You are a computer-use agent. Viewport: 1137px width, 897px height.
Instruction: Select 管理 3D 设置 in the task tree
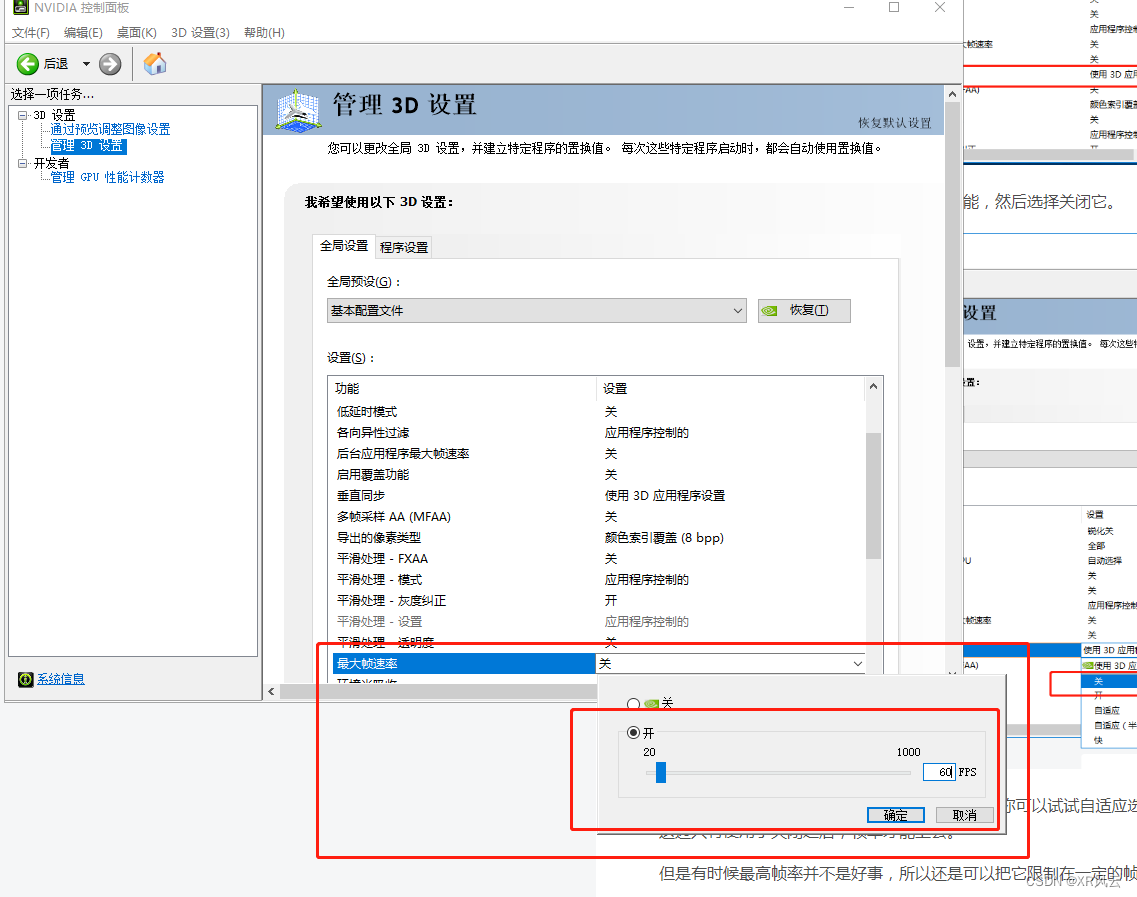[88, 146]
